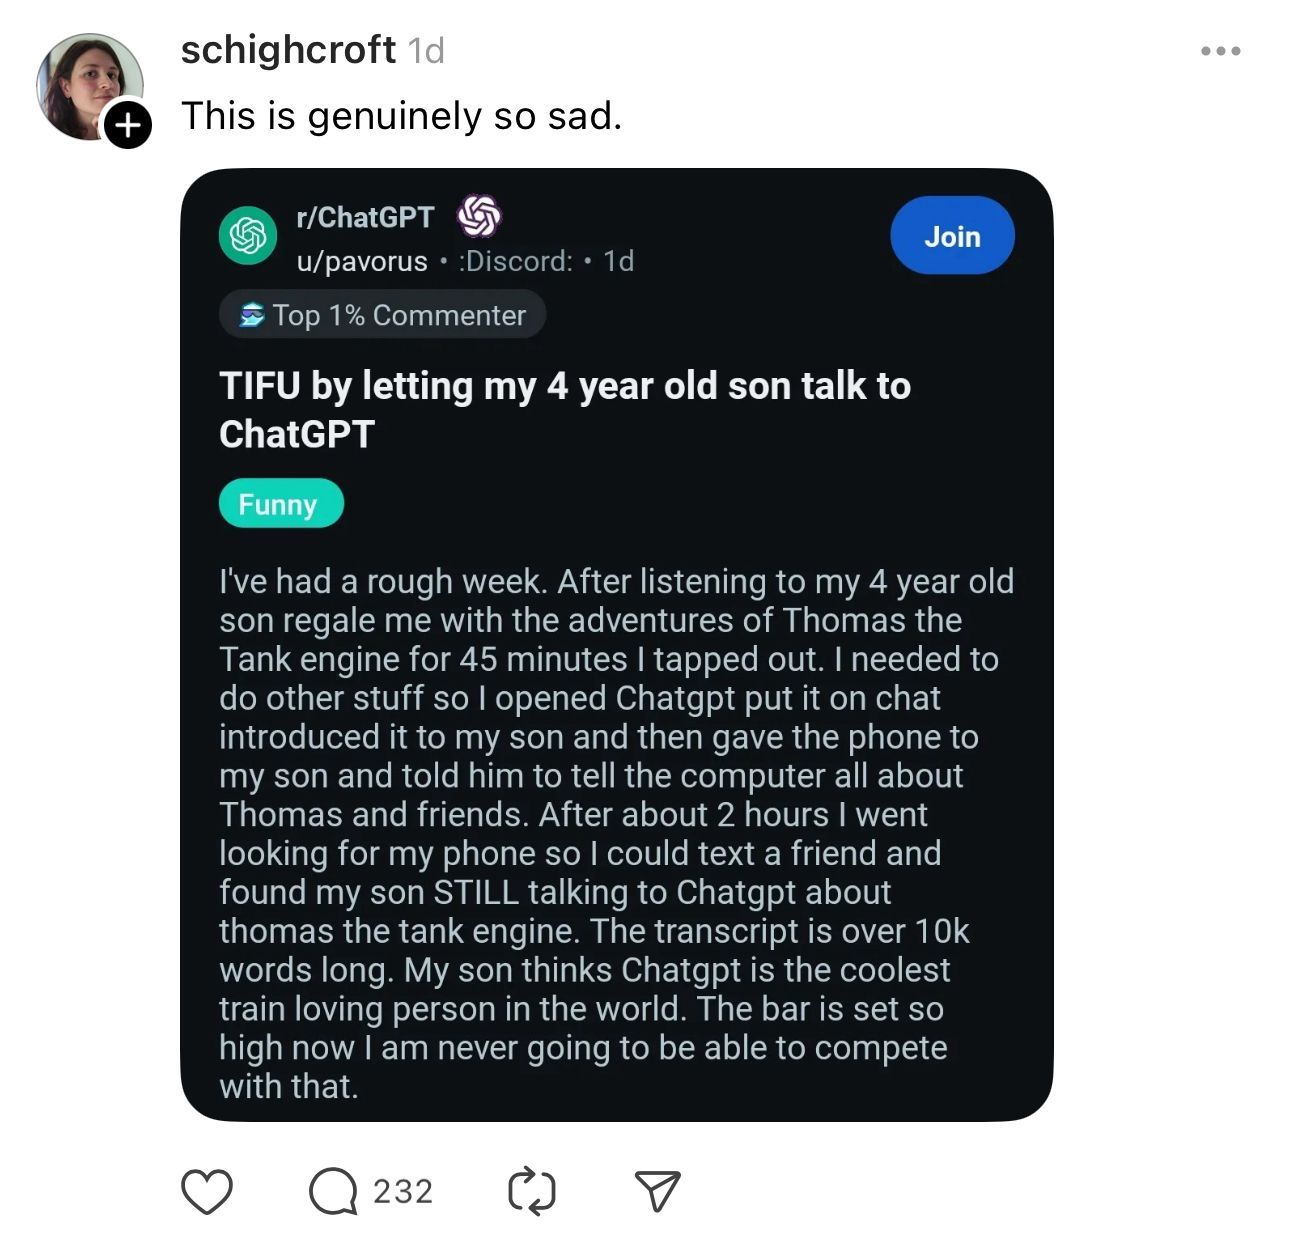Screen dimensions: 1290x1255
Task: Open the three-dot more options menu
Action: coord(1221,51)
